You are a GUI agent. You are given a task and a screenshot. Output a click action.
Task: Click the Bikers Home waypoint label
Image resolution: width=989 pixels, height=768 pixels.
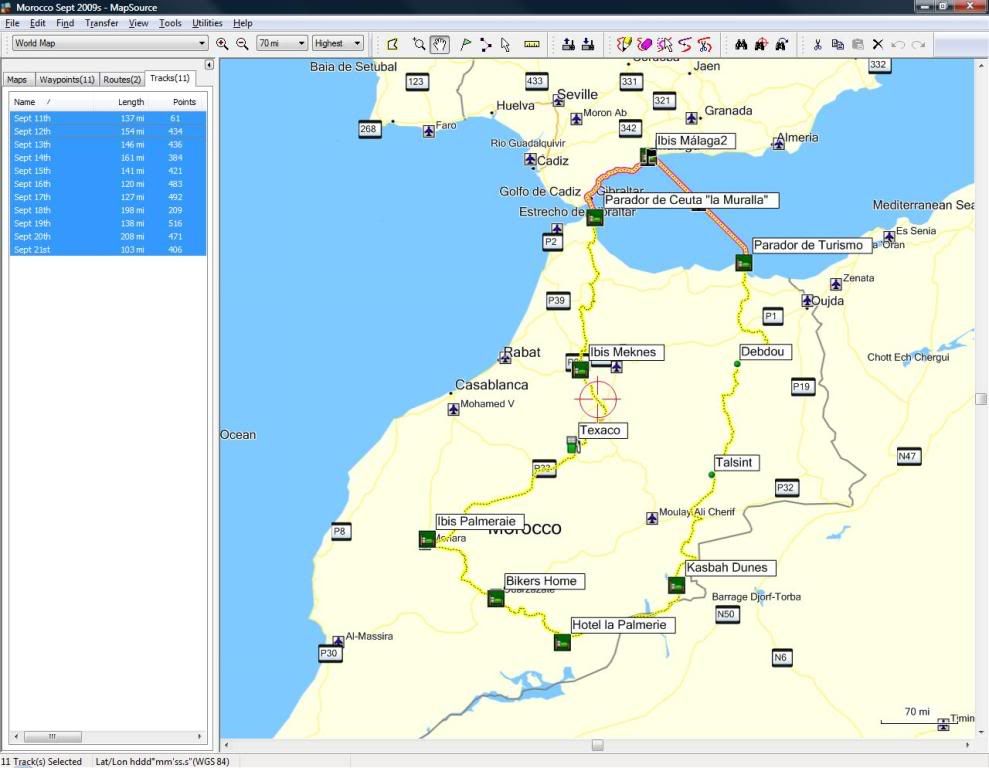tap(544, 581)
